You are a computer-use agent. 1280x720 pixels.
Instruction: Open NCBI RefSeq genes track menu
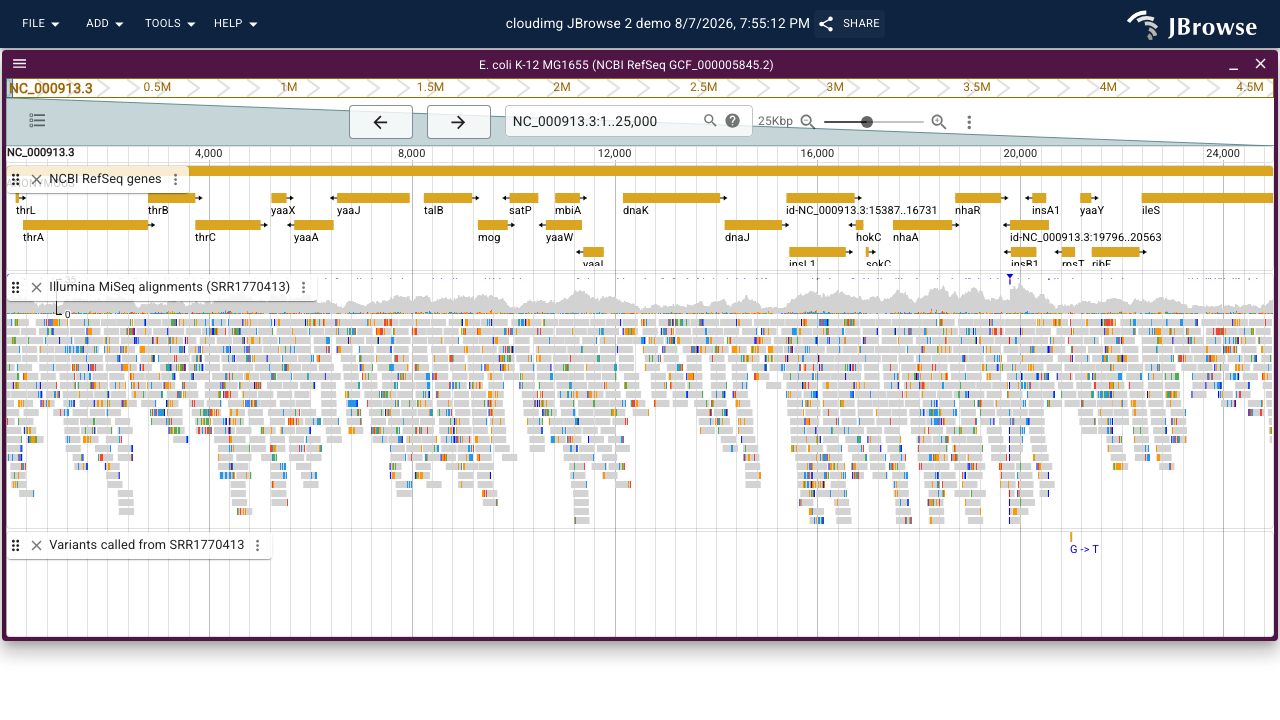[176, 179]
